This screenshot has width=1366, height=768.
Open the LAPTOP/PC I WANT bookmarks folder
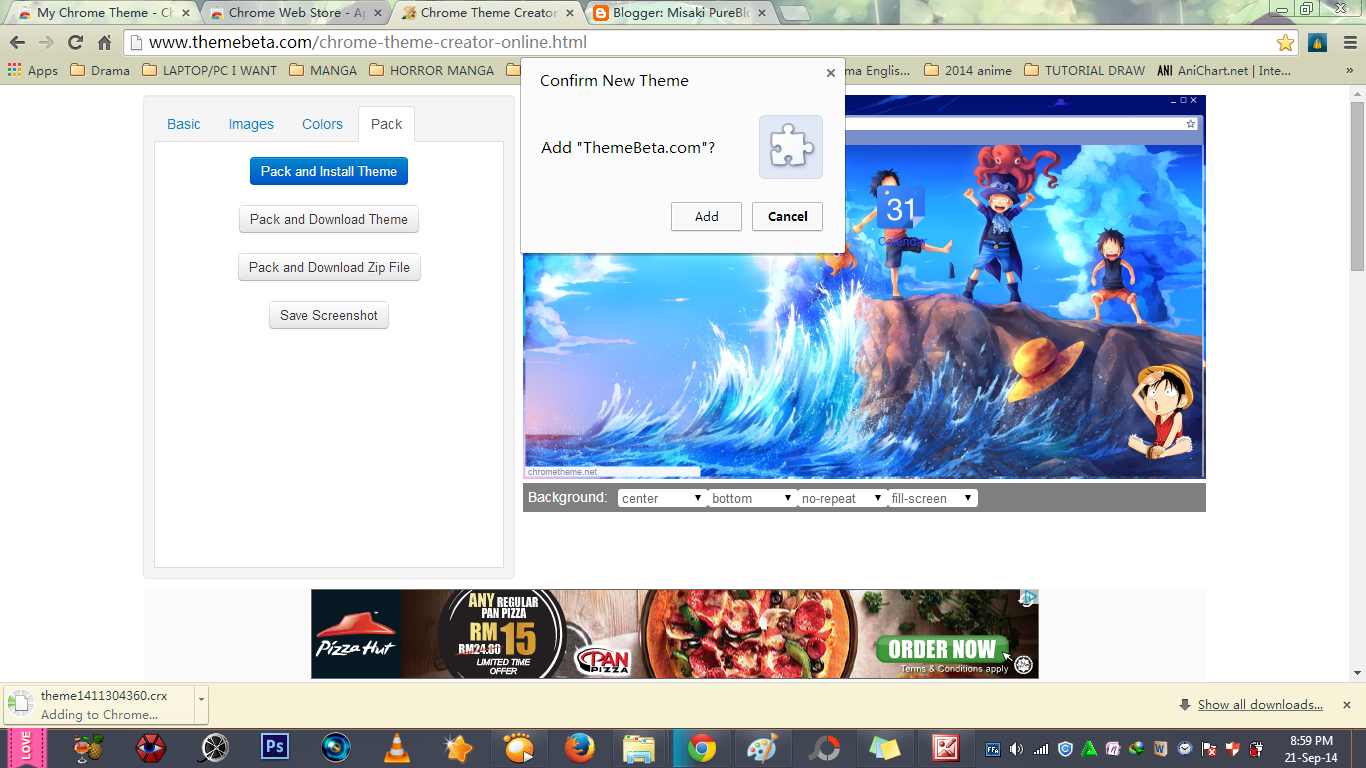[210, 71]
